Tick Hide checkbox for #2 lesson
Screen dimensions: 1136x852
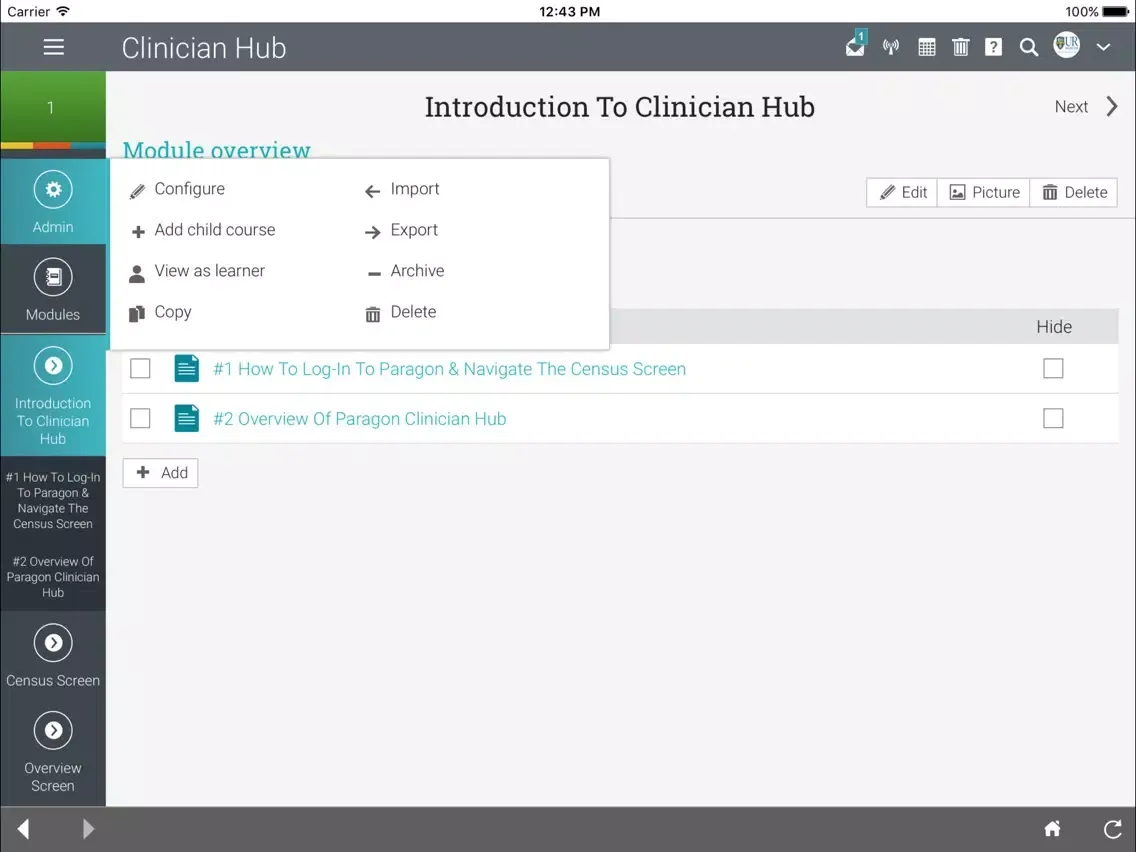pyautogui.click(x=1053, y=419)
